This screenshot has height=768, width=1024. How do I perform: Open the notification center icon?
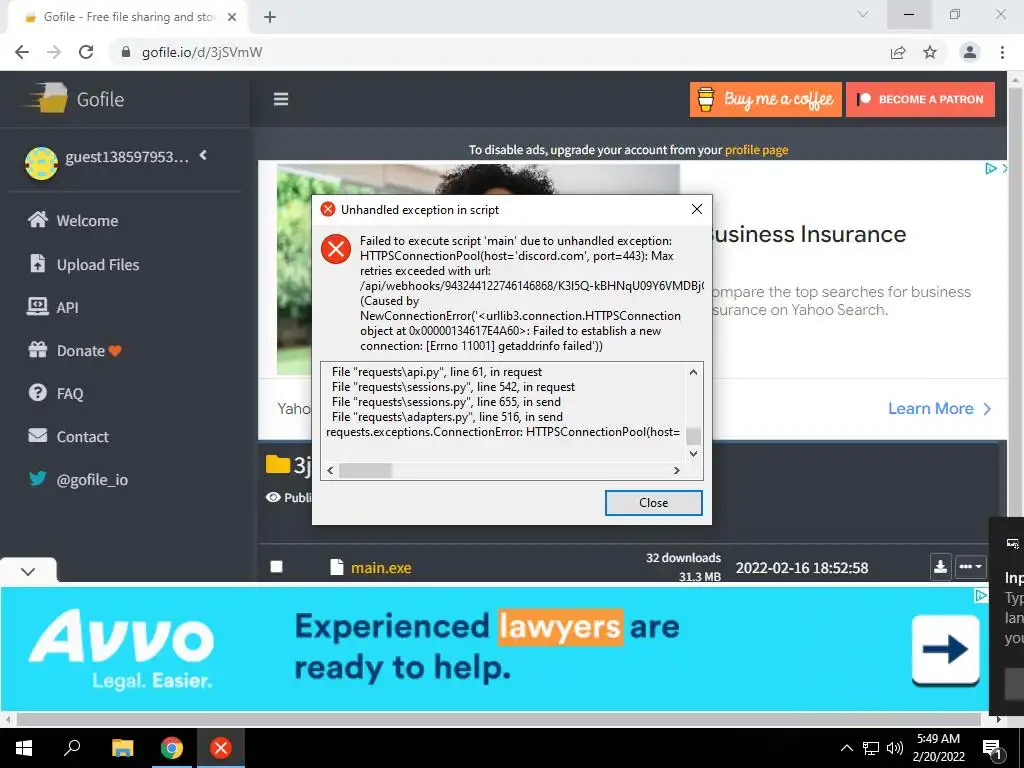point(993,749)
